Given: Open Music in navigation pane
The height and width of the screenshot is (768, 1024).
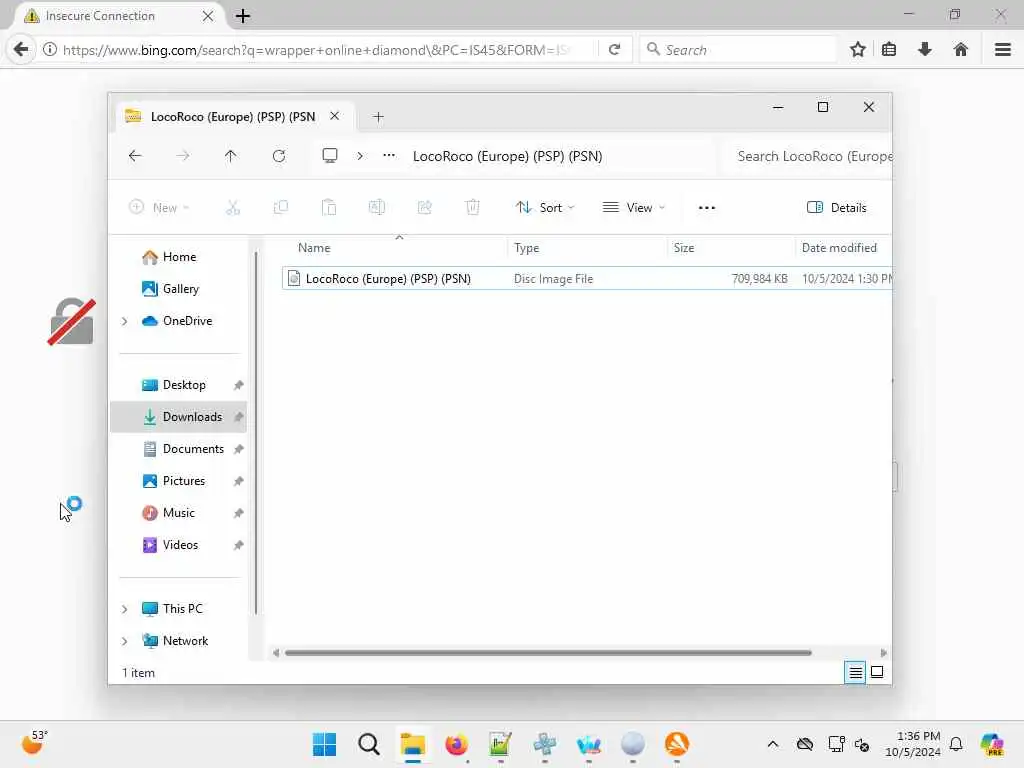Looking at the screenshot, I should pyautogui.click(x=178, y=513).
